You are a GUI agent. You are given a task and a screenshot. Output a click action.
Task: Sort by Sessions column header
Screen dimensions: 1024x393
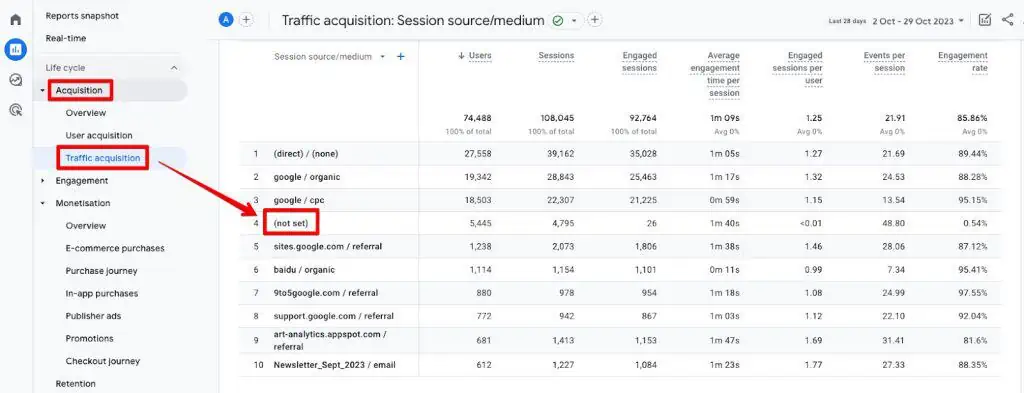coord(556,56)
